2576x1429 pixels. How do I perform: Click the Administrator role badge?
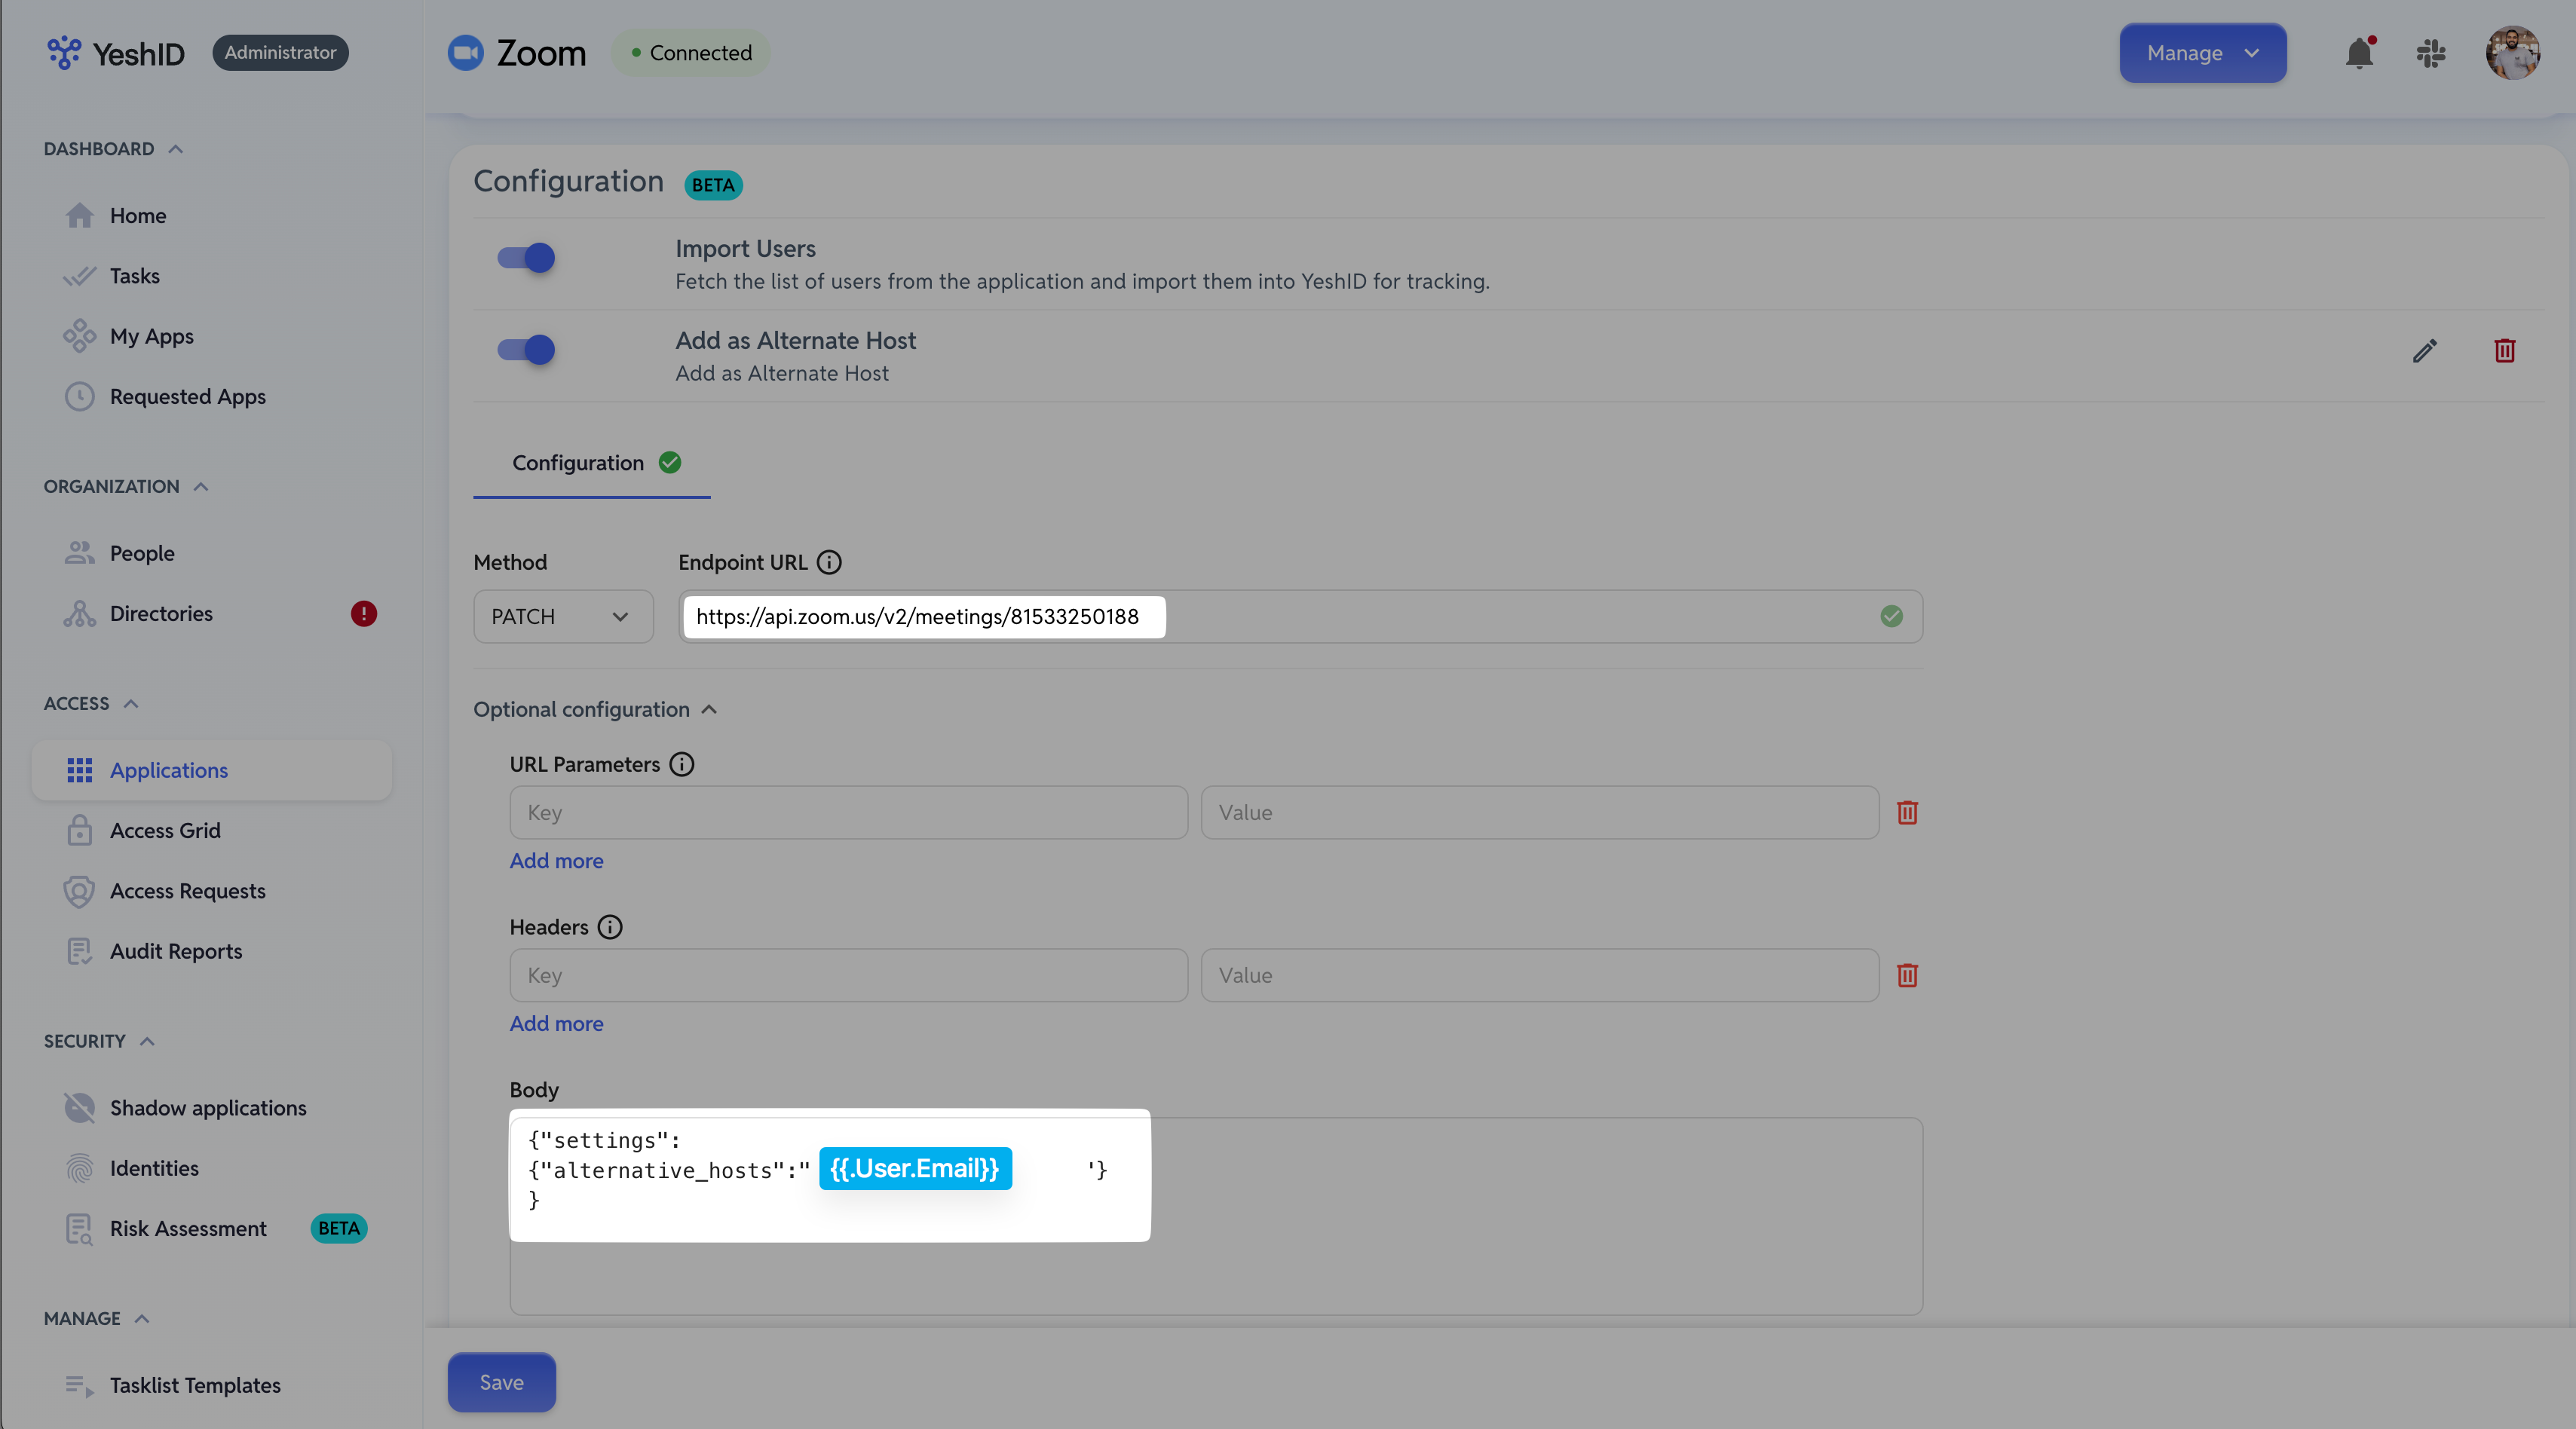coord(280,52)
